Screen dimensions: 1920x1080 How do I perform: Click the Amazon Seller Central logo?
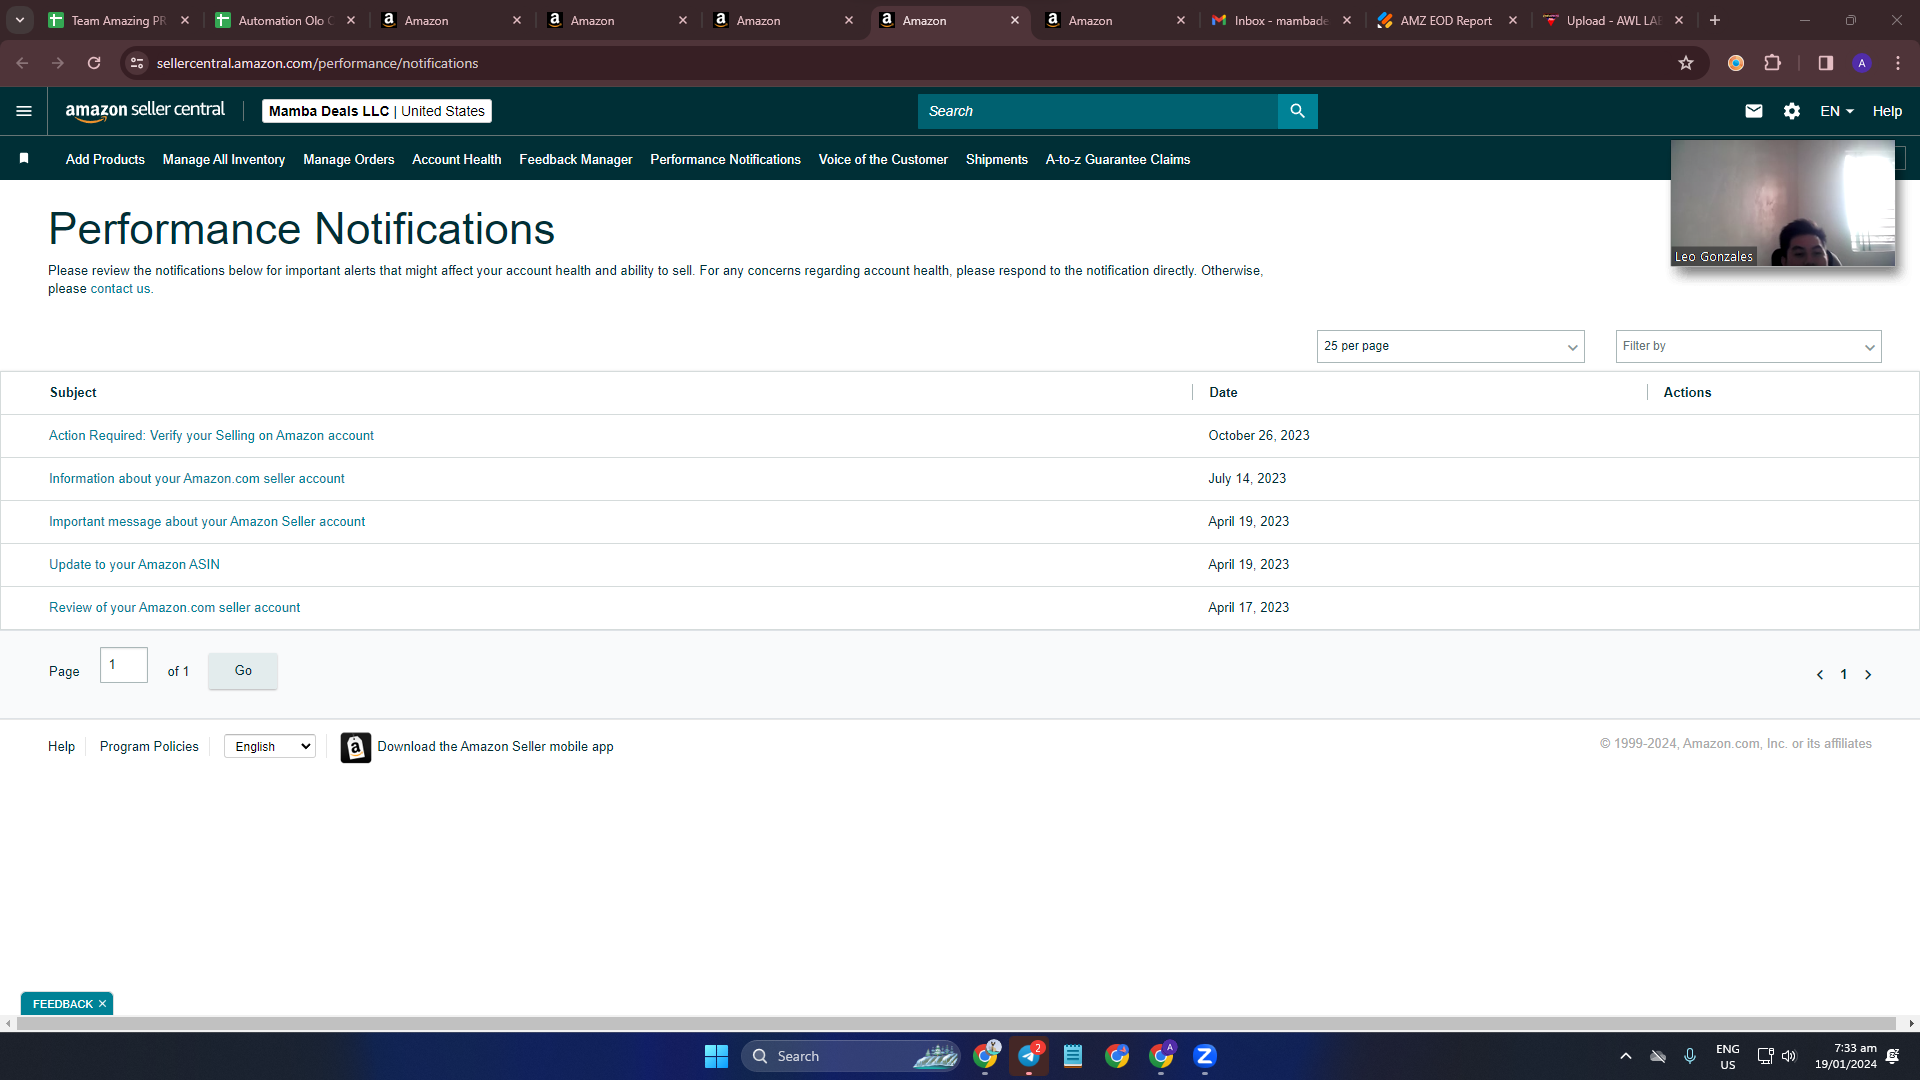click(145, 111)
